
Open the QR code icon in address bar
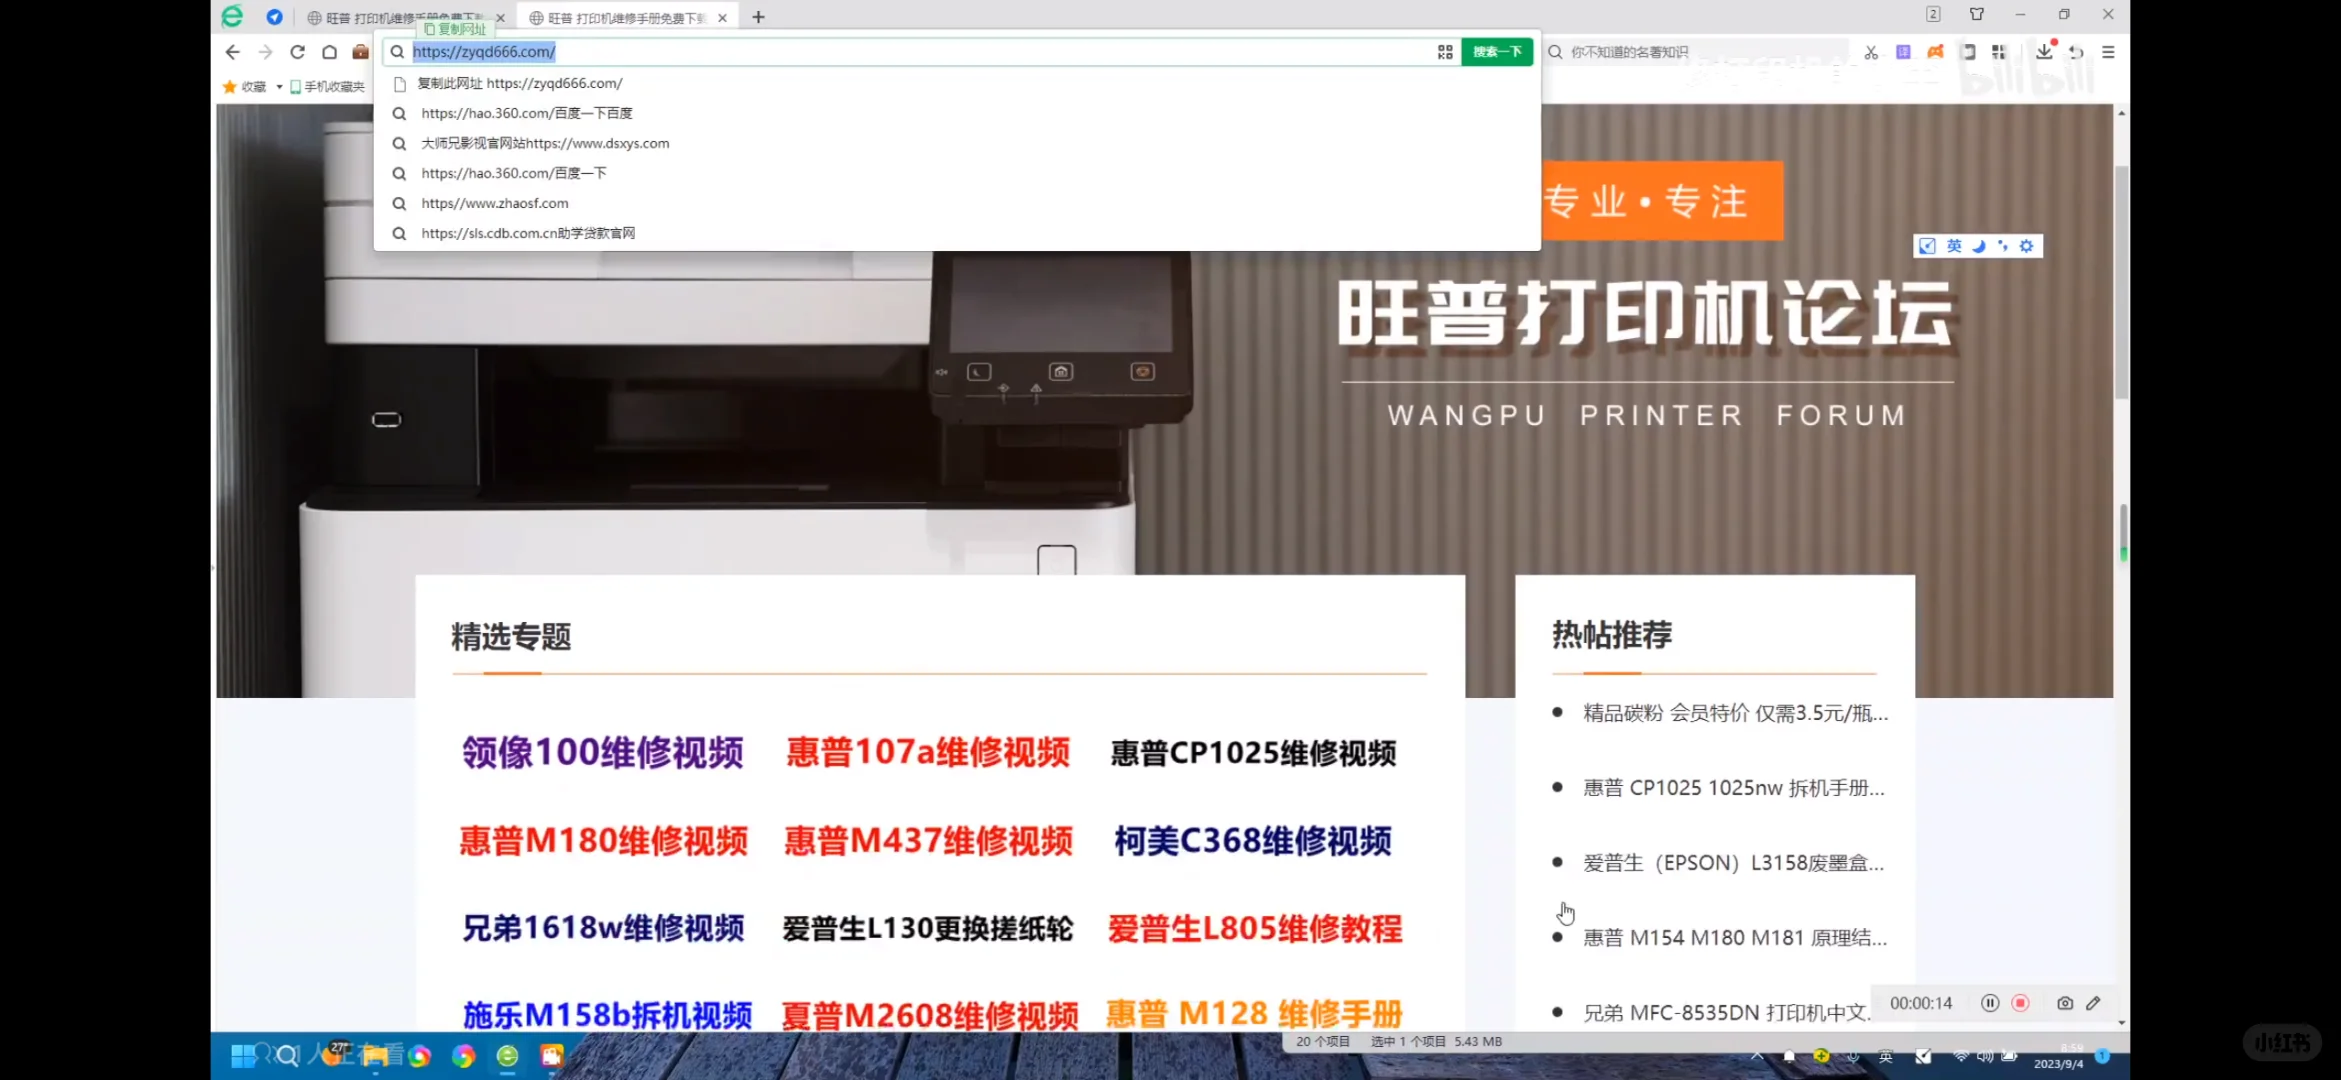point(1445,51)
